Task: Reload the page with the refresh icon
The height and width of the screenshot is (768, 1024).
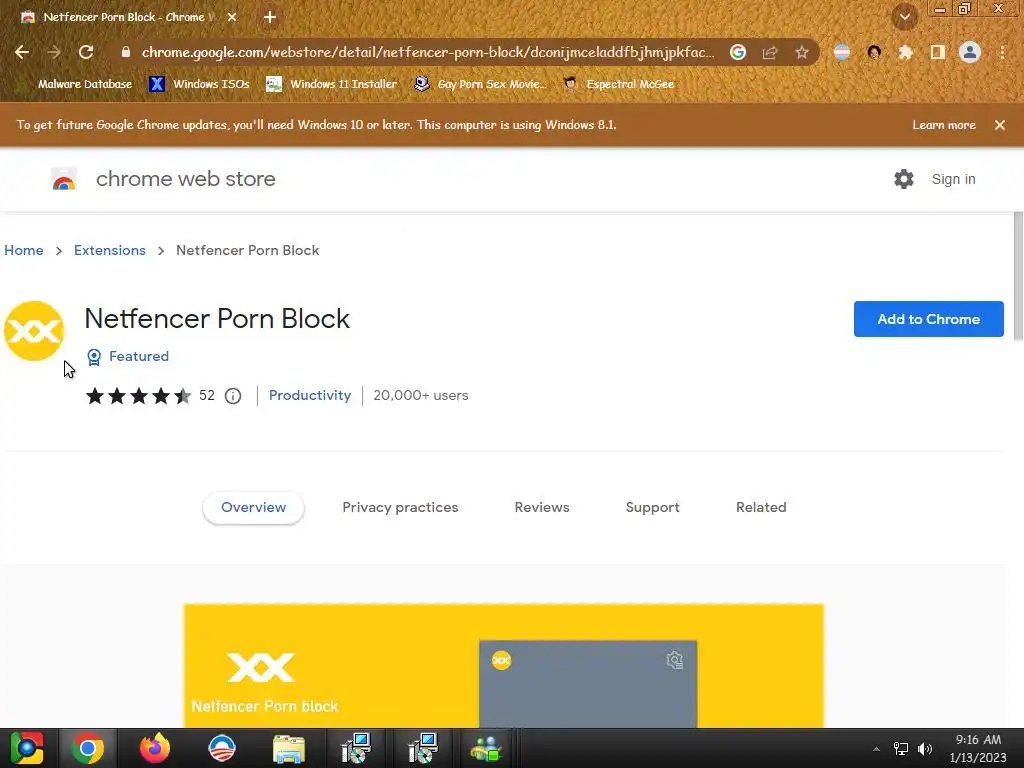Action: click(86, 52)
